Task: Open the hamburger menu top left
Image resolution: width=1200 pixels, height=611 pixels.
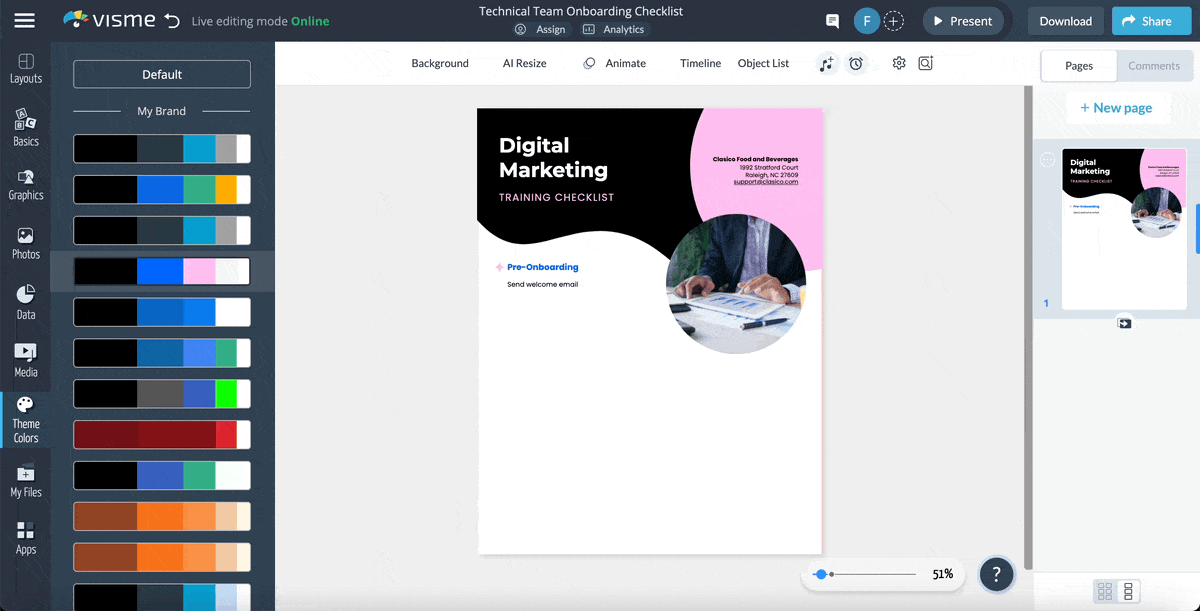Action: click(x=25, y=20)
